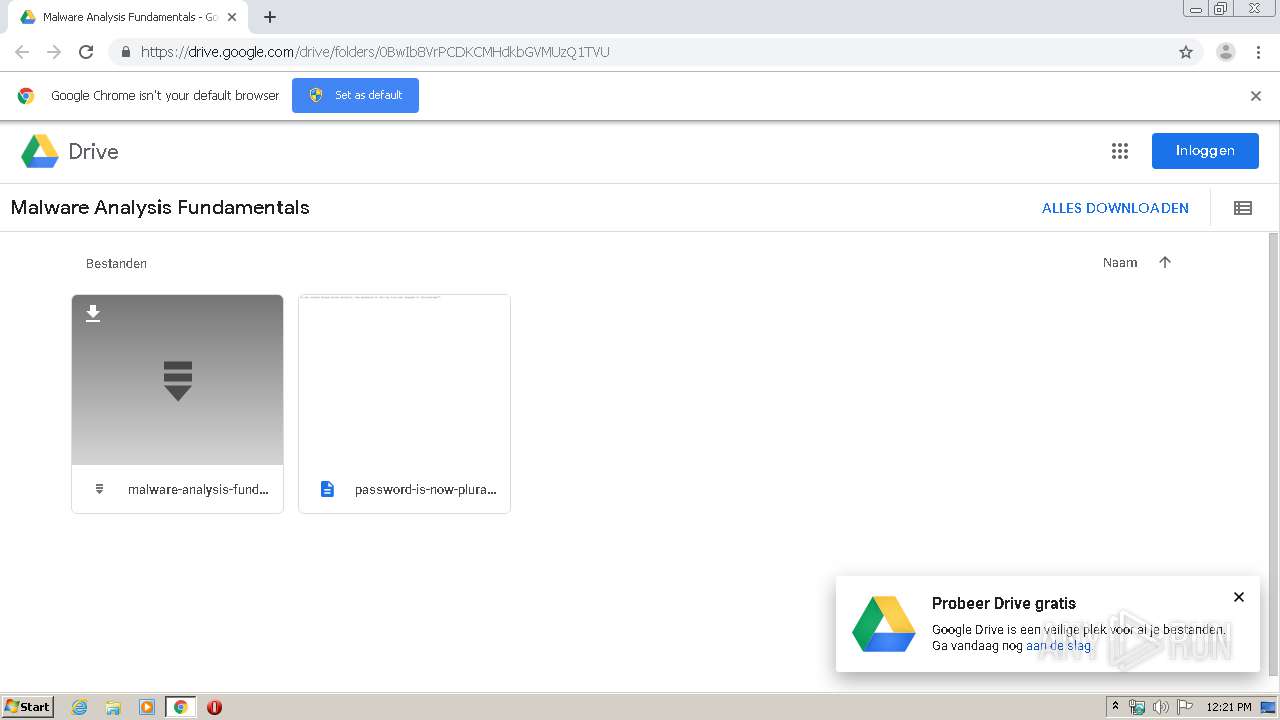Open Internet Explorer from taskbar

click(x=80, y=707)
